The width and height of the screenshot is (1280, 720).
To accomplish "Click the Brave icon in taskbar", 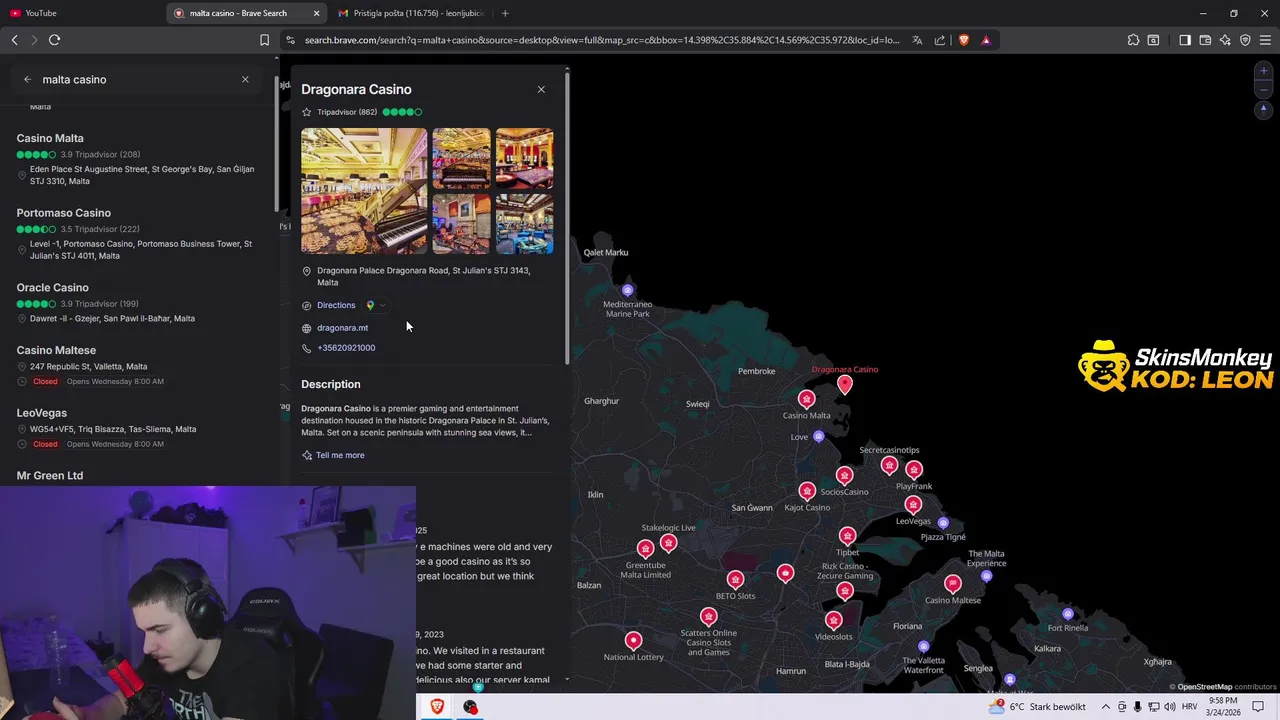I will coord(437,707).
